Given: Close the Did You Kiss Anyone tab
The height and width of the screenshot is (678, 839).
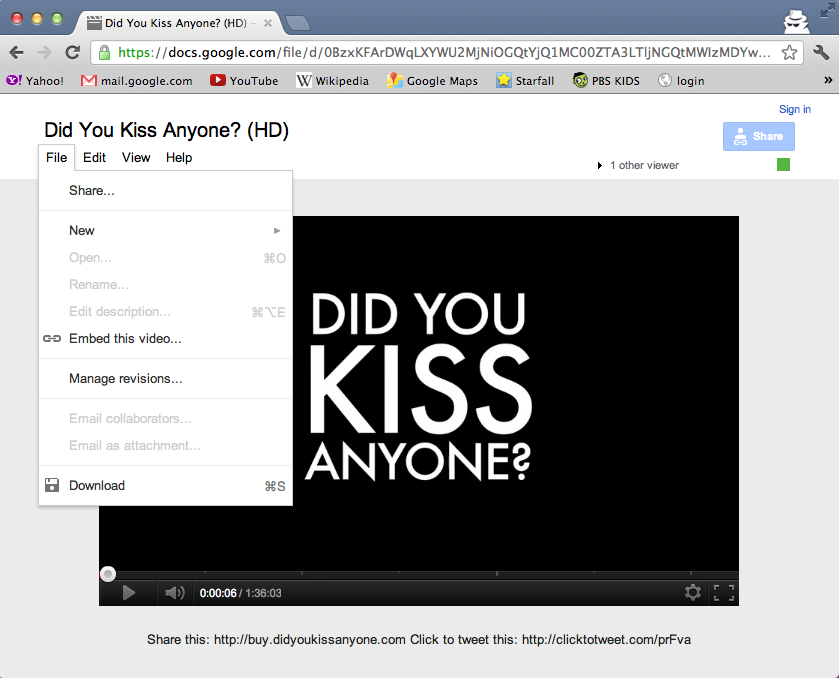Looking at the screenshot, I should tap(268, 23).
